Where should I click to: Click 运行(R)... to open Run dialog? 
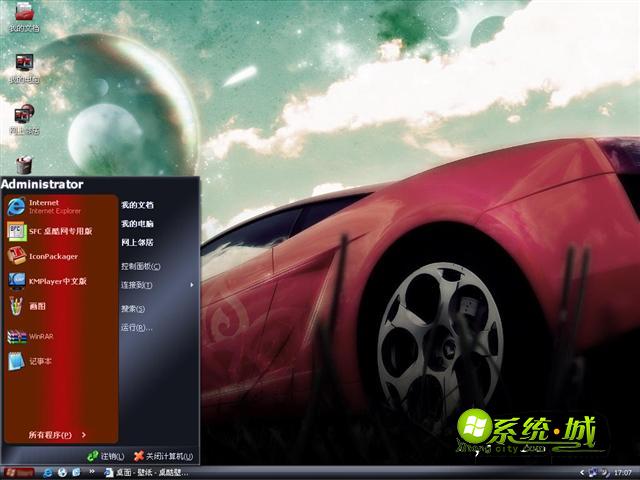coord(135,327)
